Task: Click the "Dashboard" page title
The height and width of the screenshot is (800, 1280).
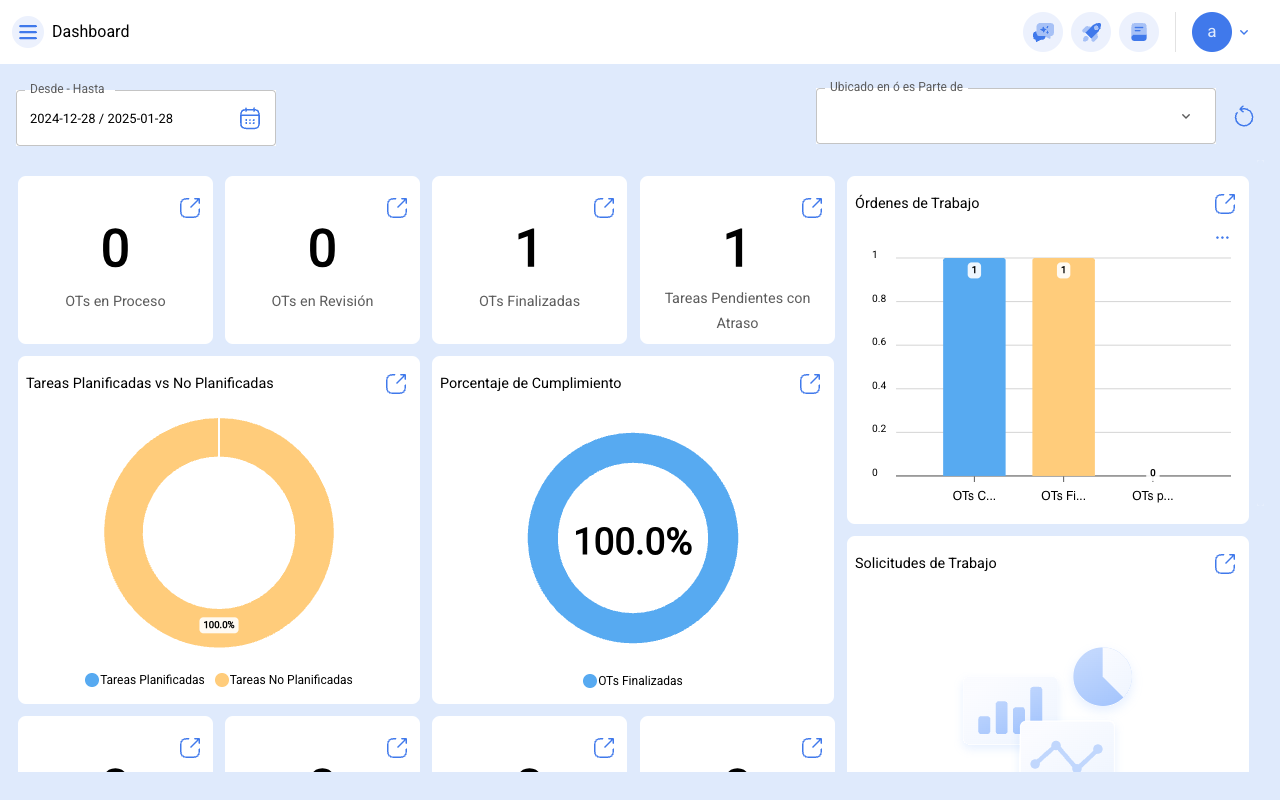Action: tap(91, 32)
